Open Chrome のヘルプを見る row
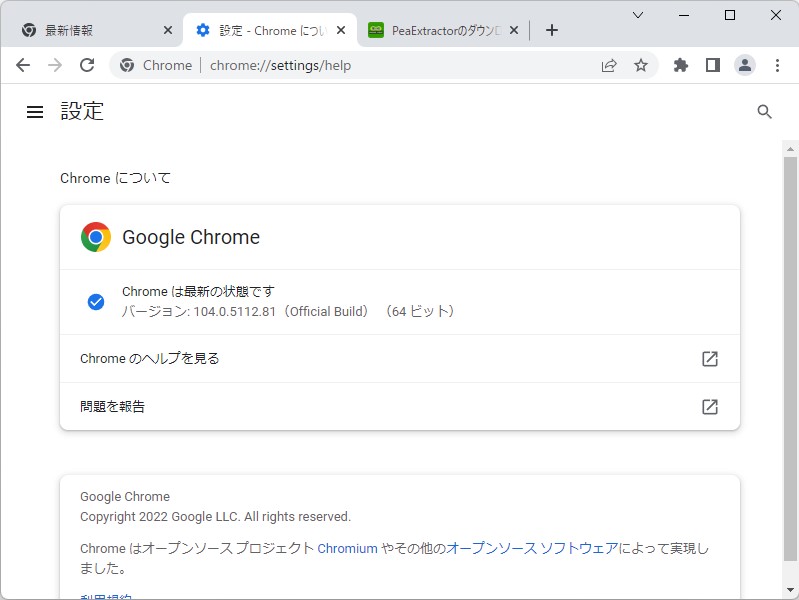The width and height of the screenshot is (799, 600). [400, 358]
